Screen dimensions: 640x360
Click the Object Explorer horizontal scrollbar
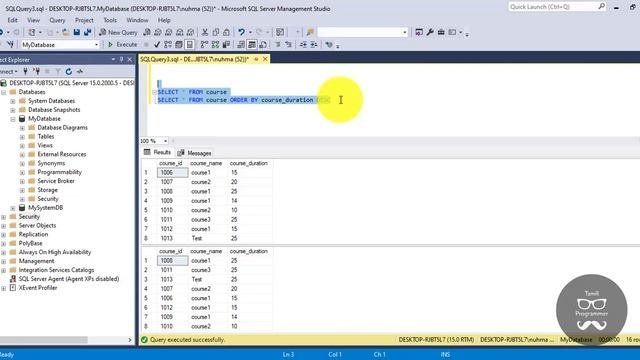pos(44,340)
